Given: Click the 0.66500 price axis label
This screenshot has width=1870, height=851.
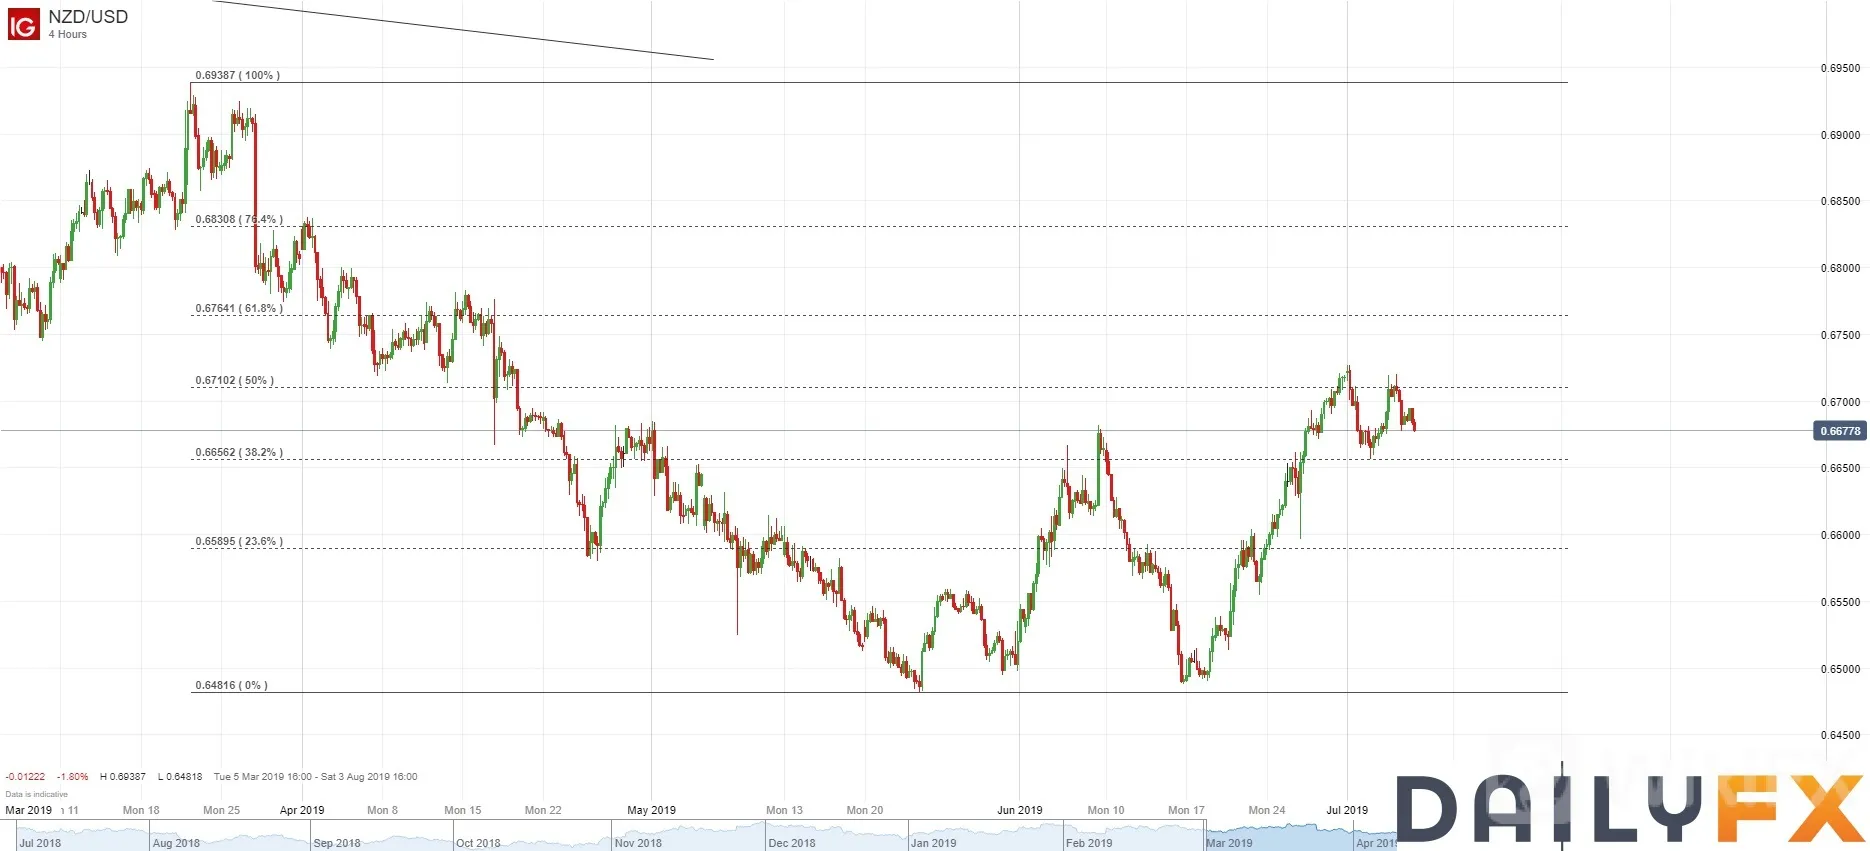Looking at the screenshot, I should pyautogui.click(x=1840, y=468).
